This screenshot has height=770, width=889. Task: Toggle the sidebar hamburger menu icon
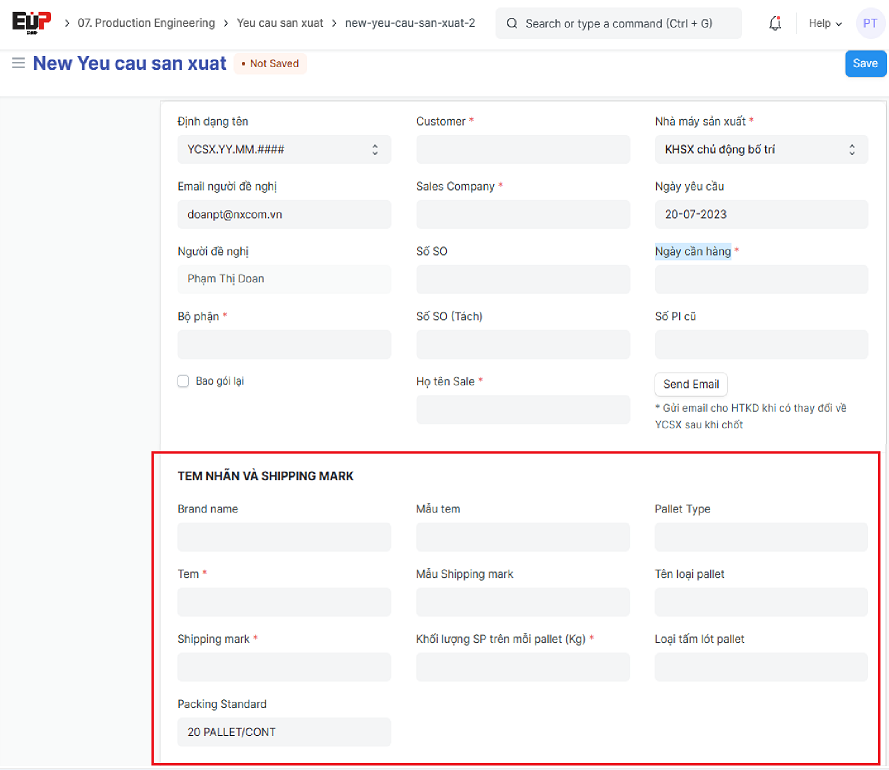pos(17,63)
